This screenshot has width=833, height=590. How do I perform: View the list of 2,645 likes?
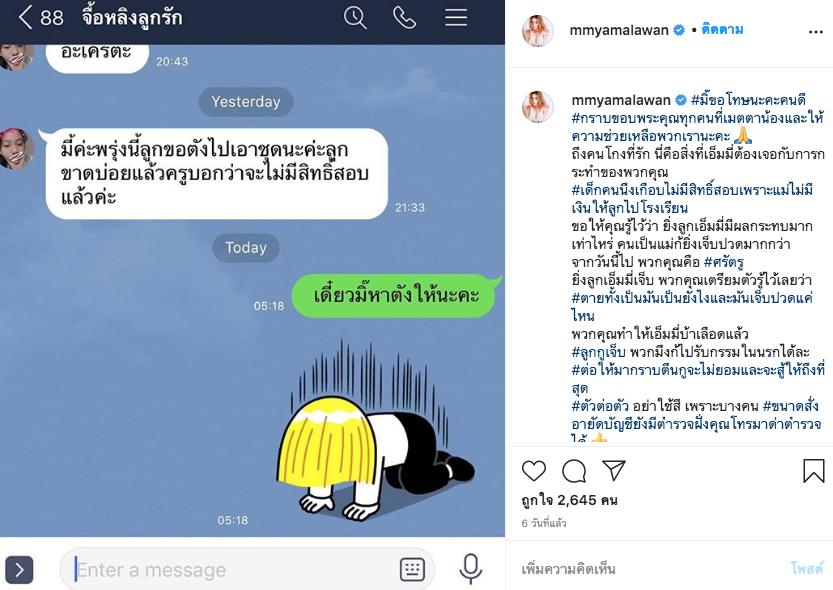(x=569, y=500)
